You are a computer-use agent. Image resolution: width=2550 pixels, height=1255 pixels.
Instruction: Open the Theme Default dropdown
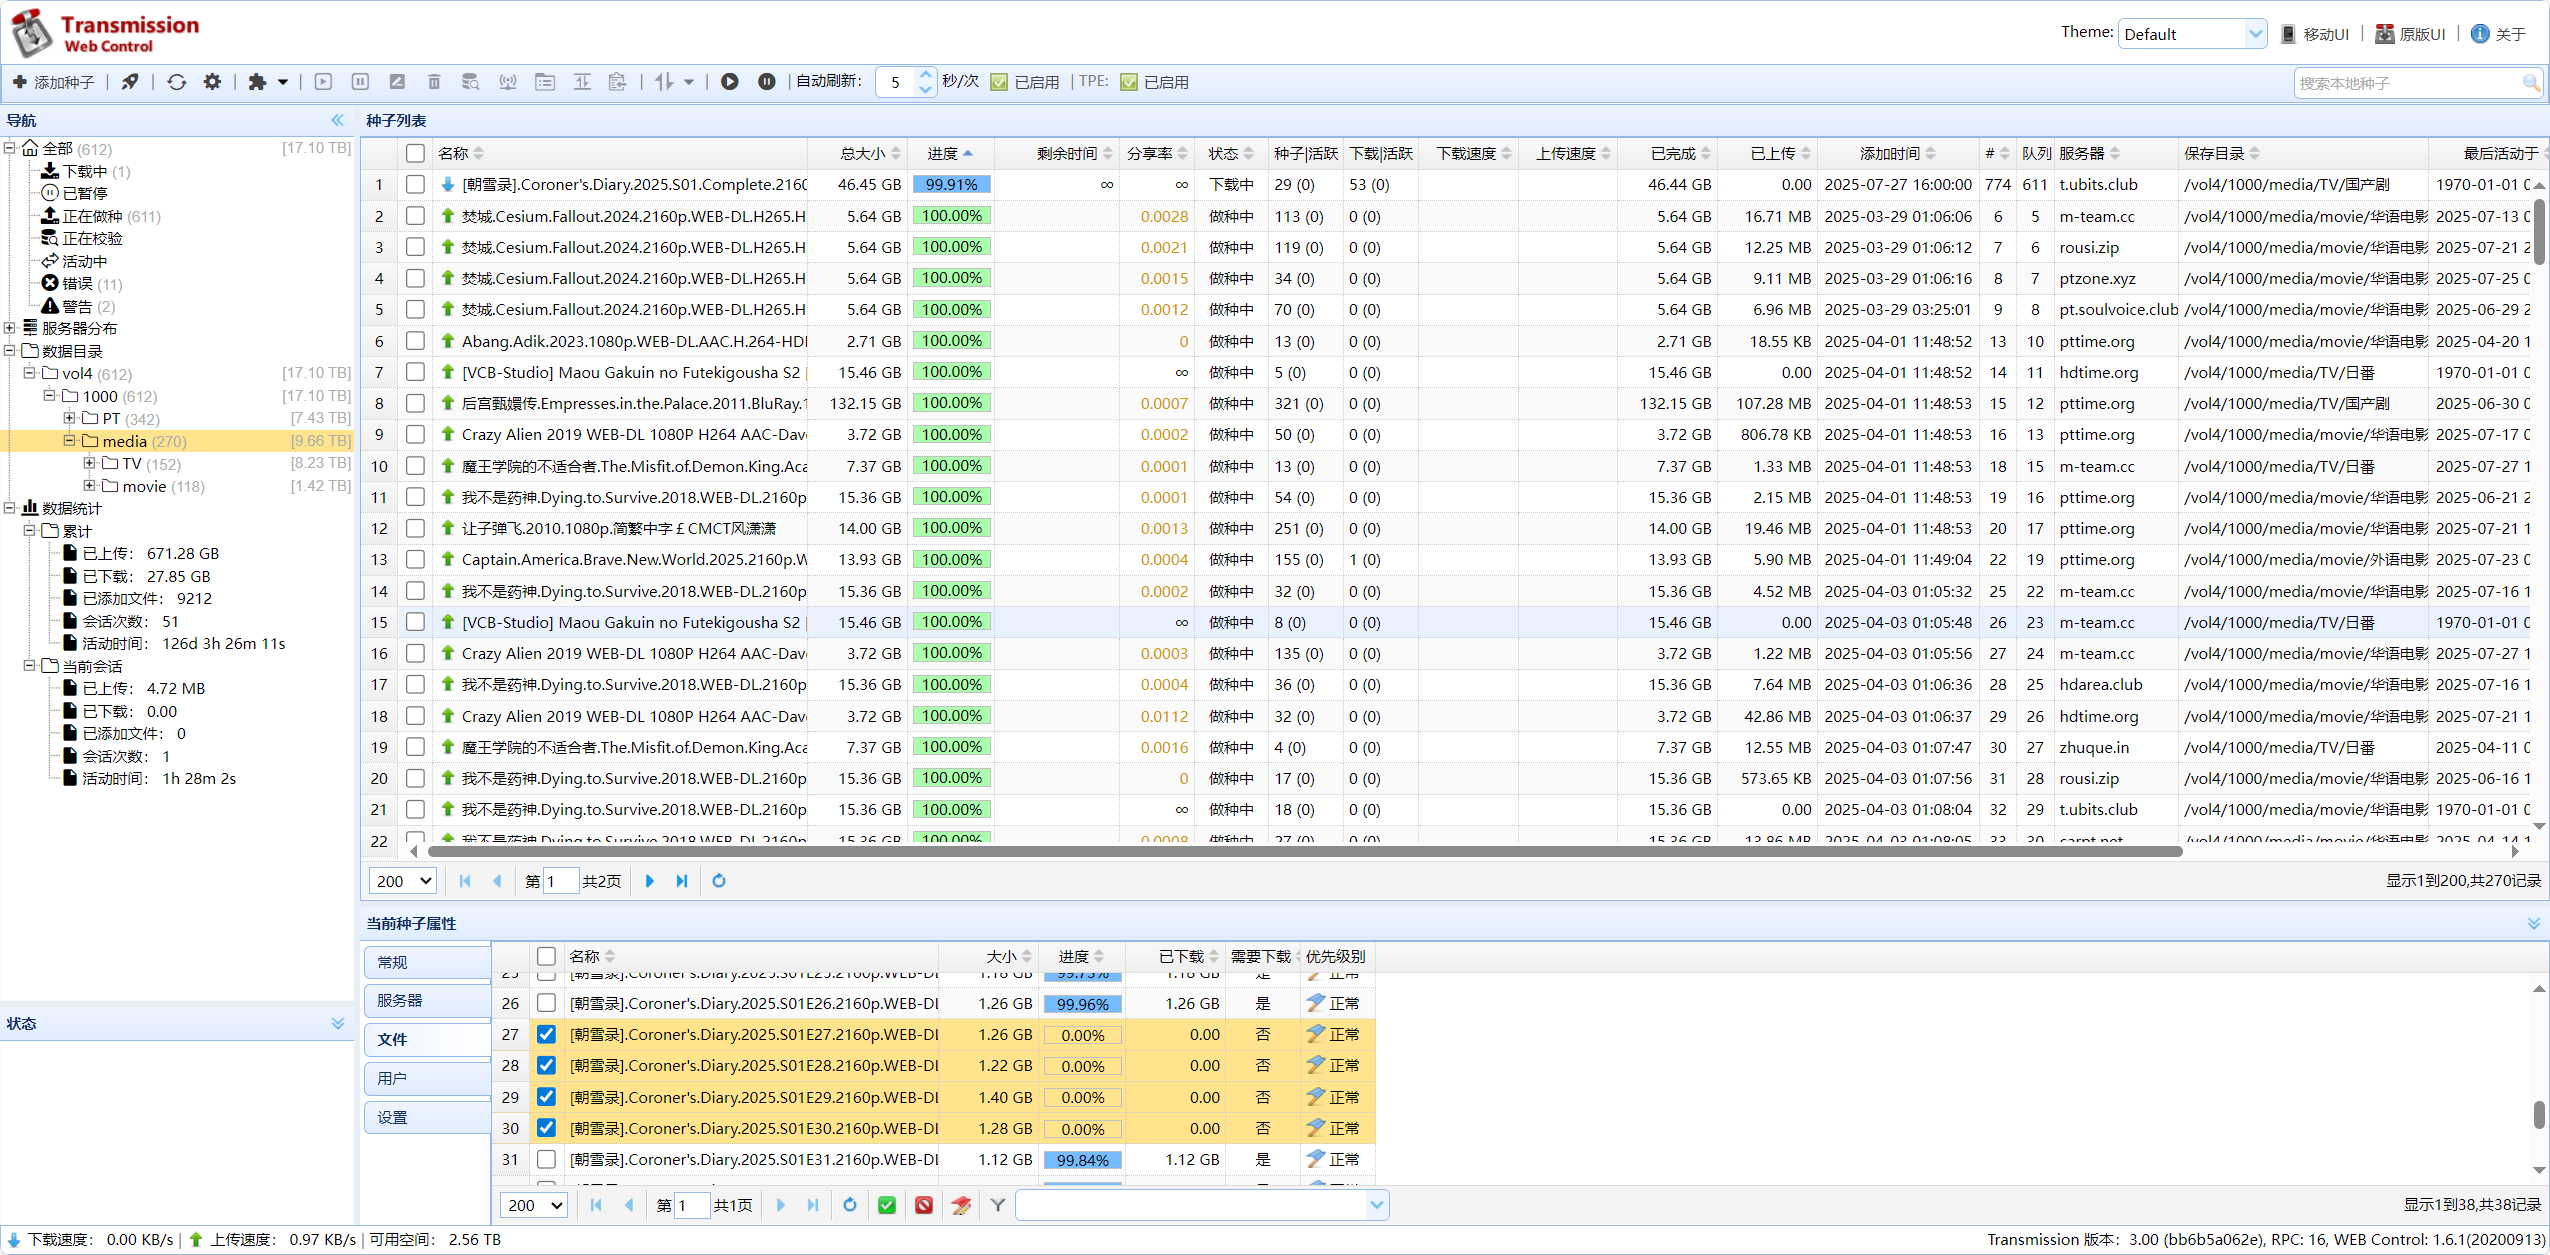coord(2192,34)
